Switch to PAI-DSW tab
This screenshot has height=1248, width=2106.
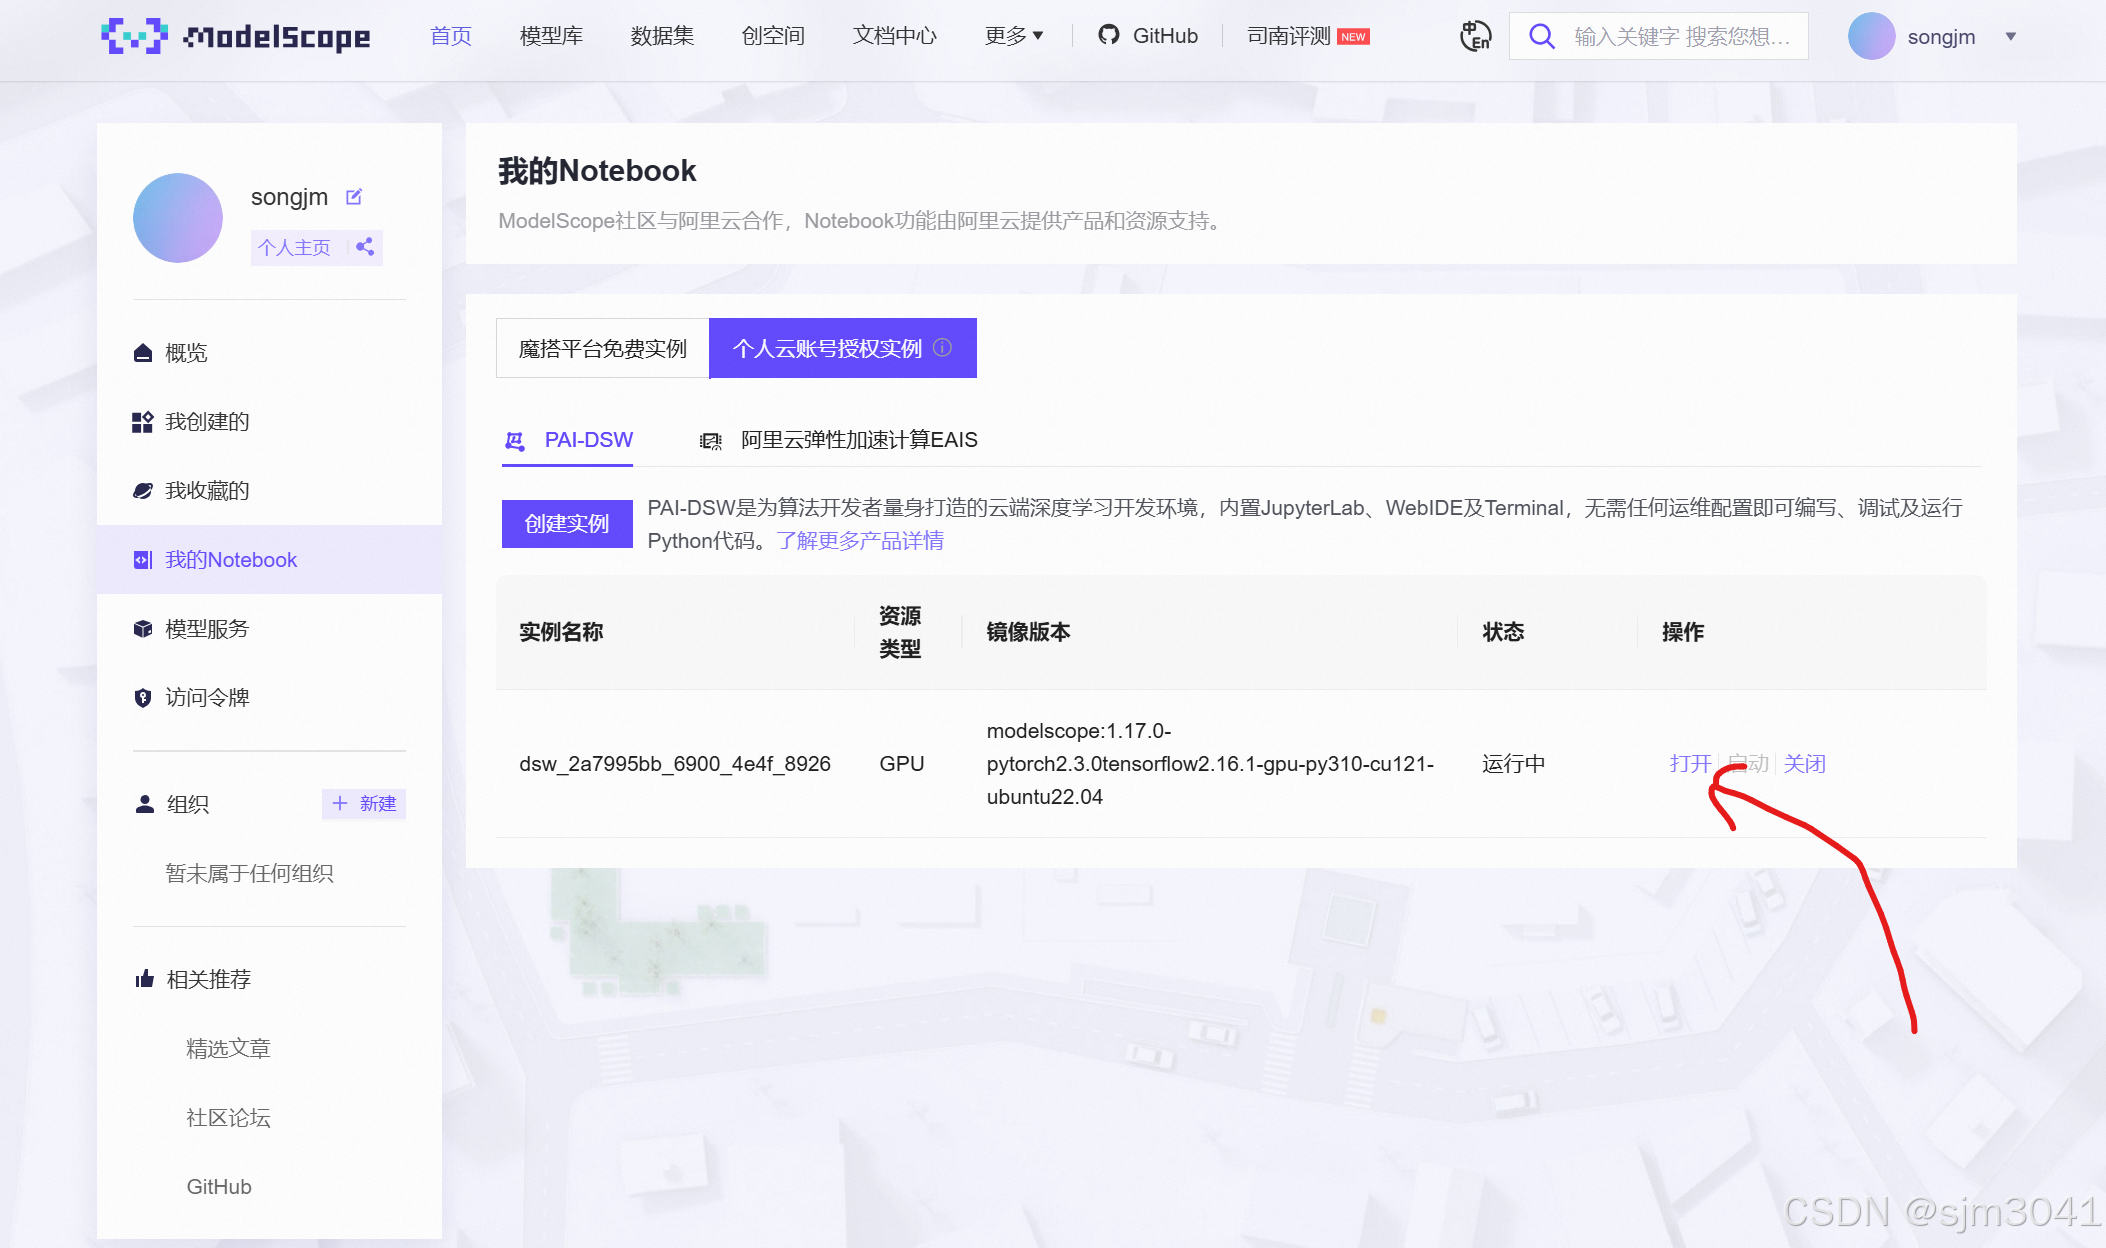tap(568, 441)
